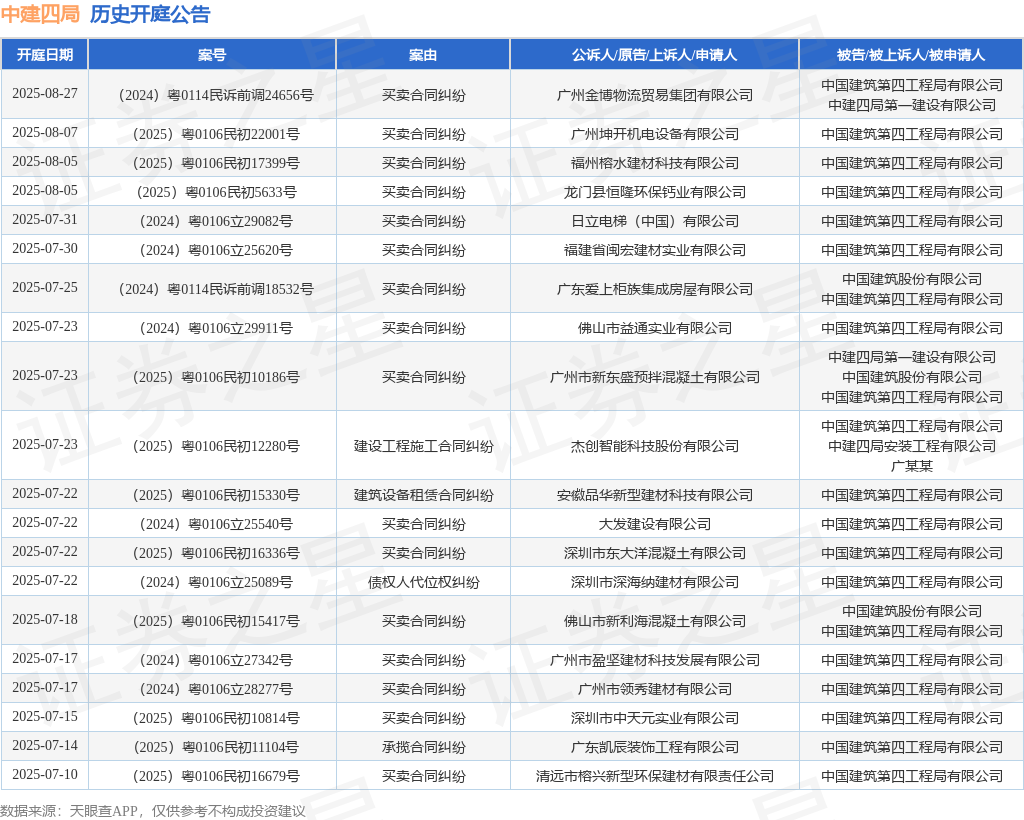Click case number 粤0106立29911号

[x=216, y=328]
